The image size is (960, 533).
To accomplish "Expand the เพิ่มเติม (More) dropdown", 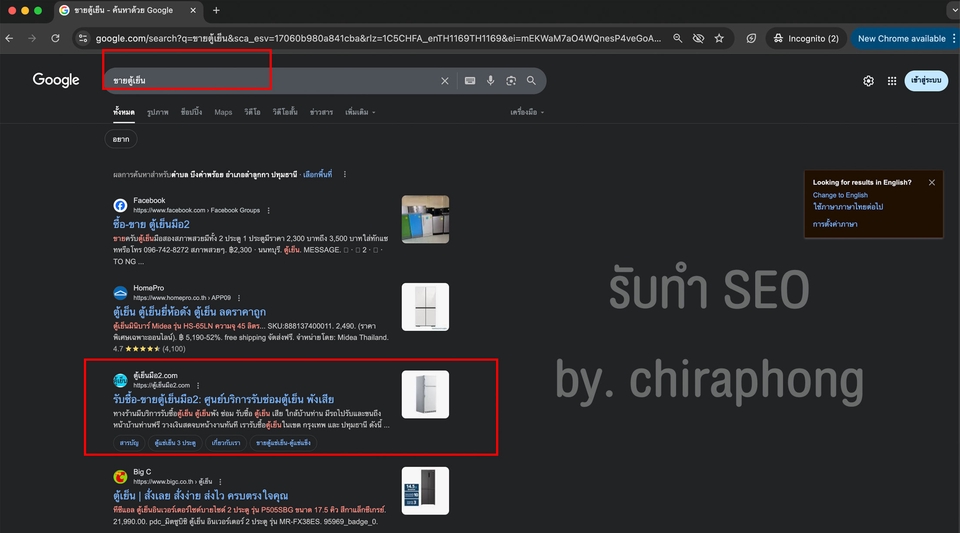I will pyautogui.click(x=360, y=112).
